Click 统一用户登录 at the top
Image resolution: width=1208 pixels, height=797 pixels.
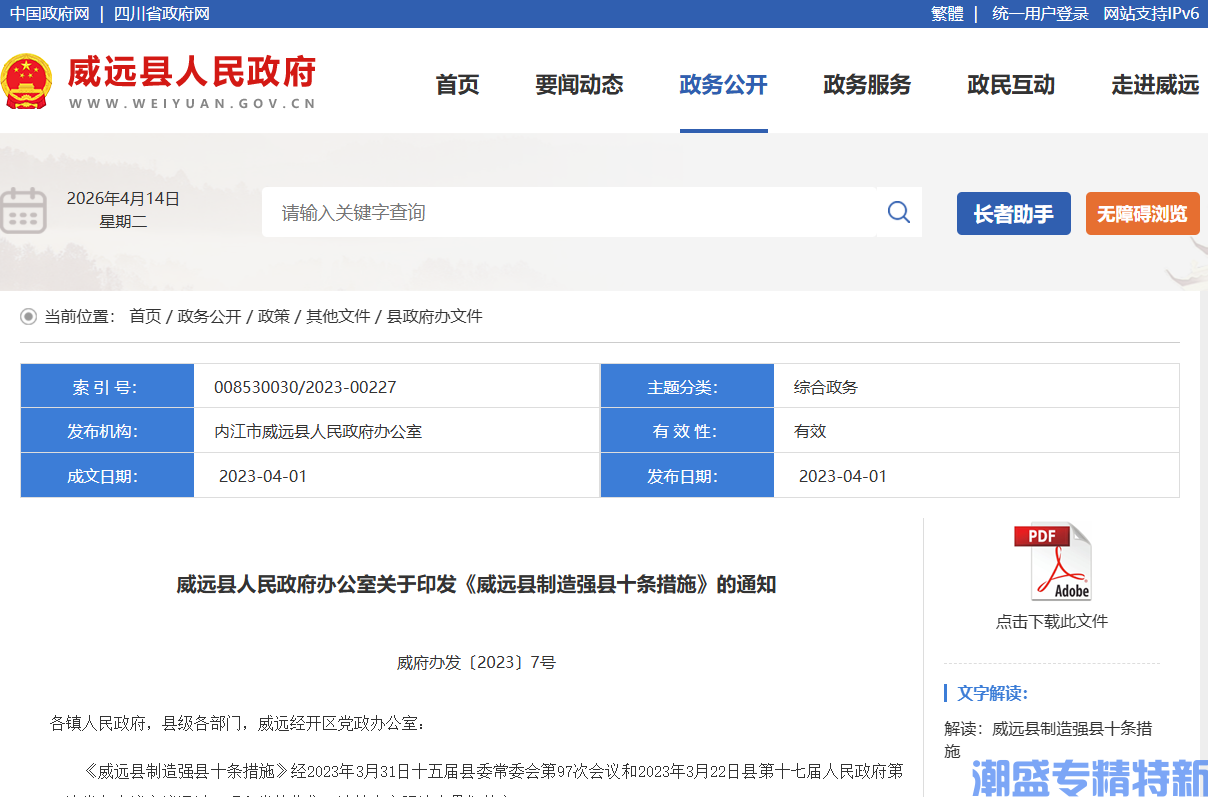click(x=1038, y=14)
